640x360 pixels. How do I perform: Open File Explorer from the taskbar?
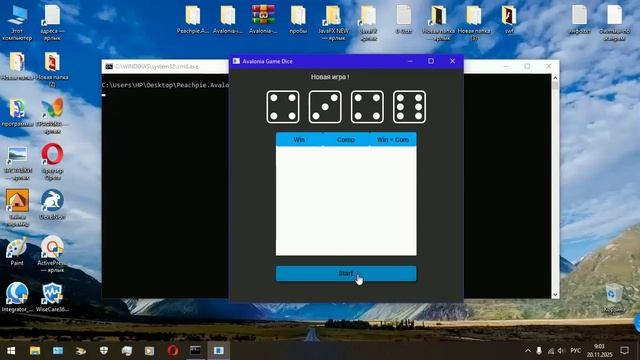pyautogui.click(x=35, y=351)
